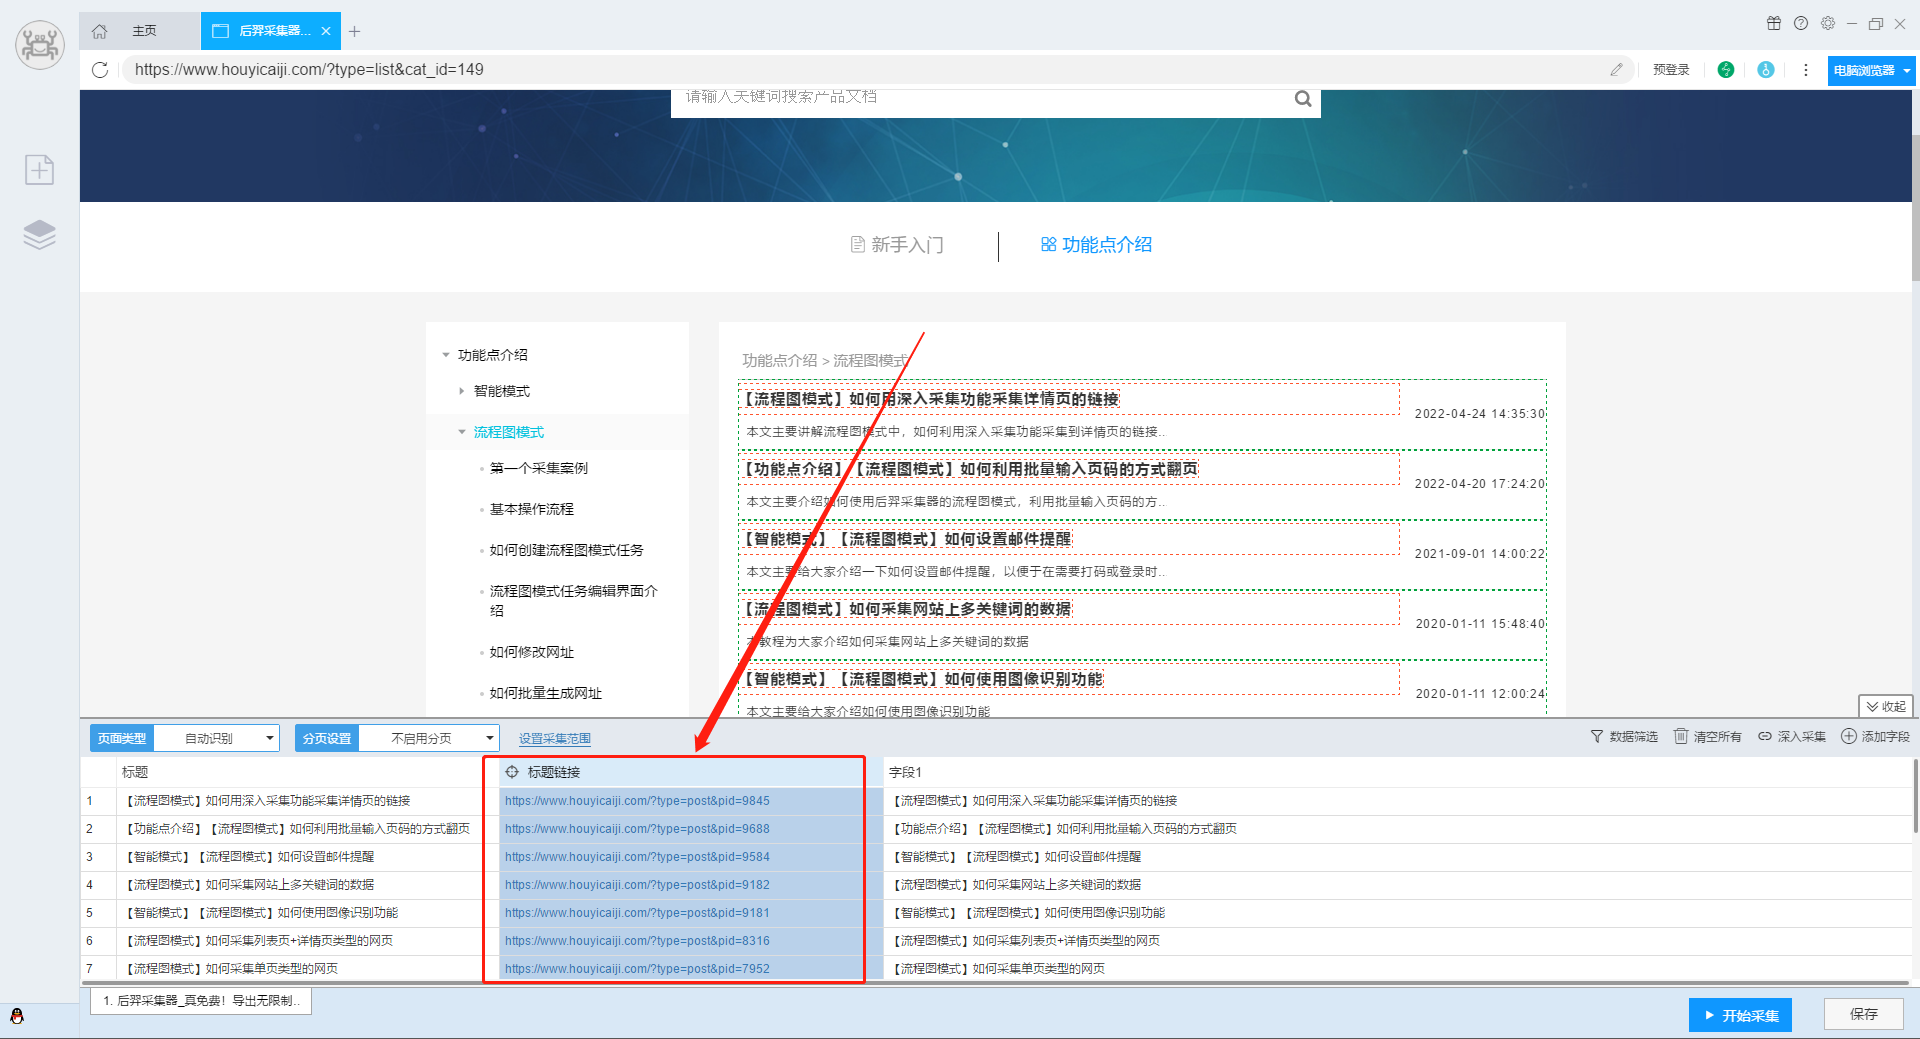Focus the document keyword search field
This screenshot has height=1039, width=1920.
[980, 98]
